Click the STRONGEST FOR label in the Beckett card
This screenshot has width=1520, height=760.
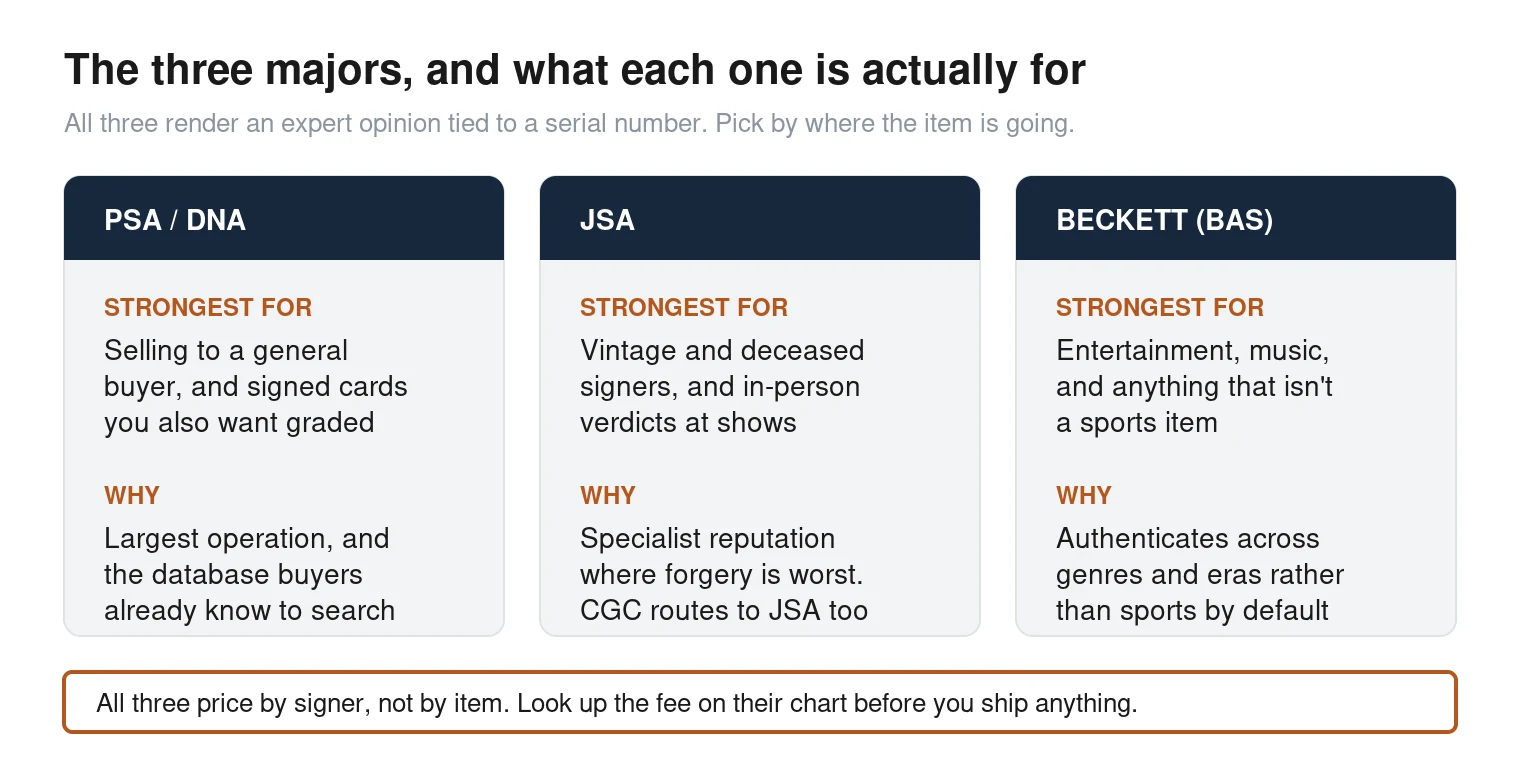click(x=1160, y=307)
